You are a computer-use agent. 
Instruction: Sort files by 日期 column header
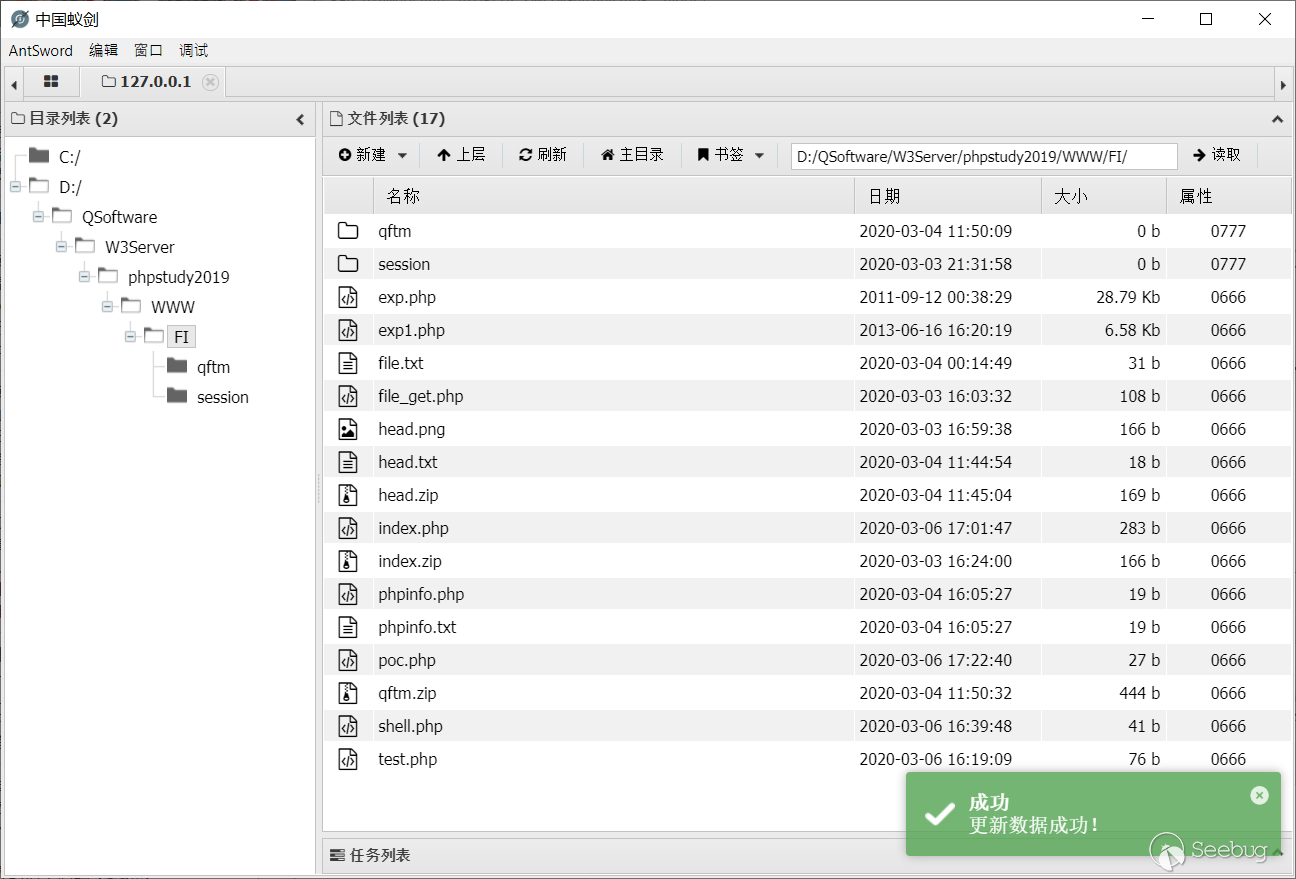coord(884,197)
